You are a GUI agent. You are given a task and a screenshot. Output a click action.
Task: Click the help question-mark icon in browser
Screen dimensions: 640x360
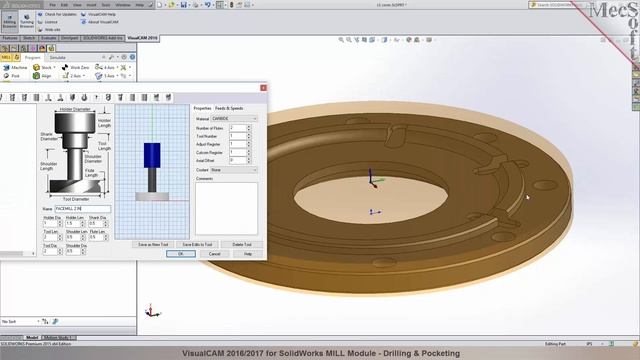tap(132, 57)
